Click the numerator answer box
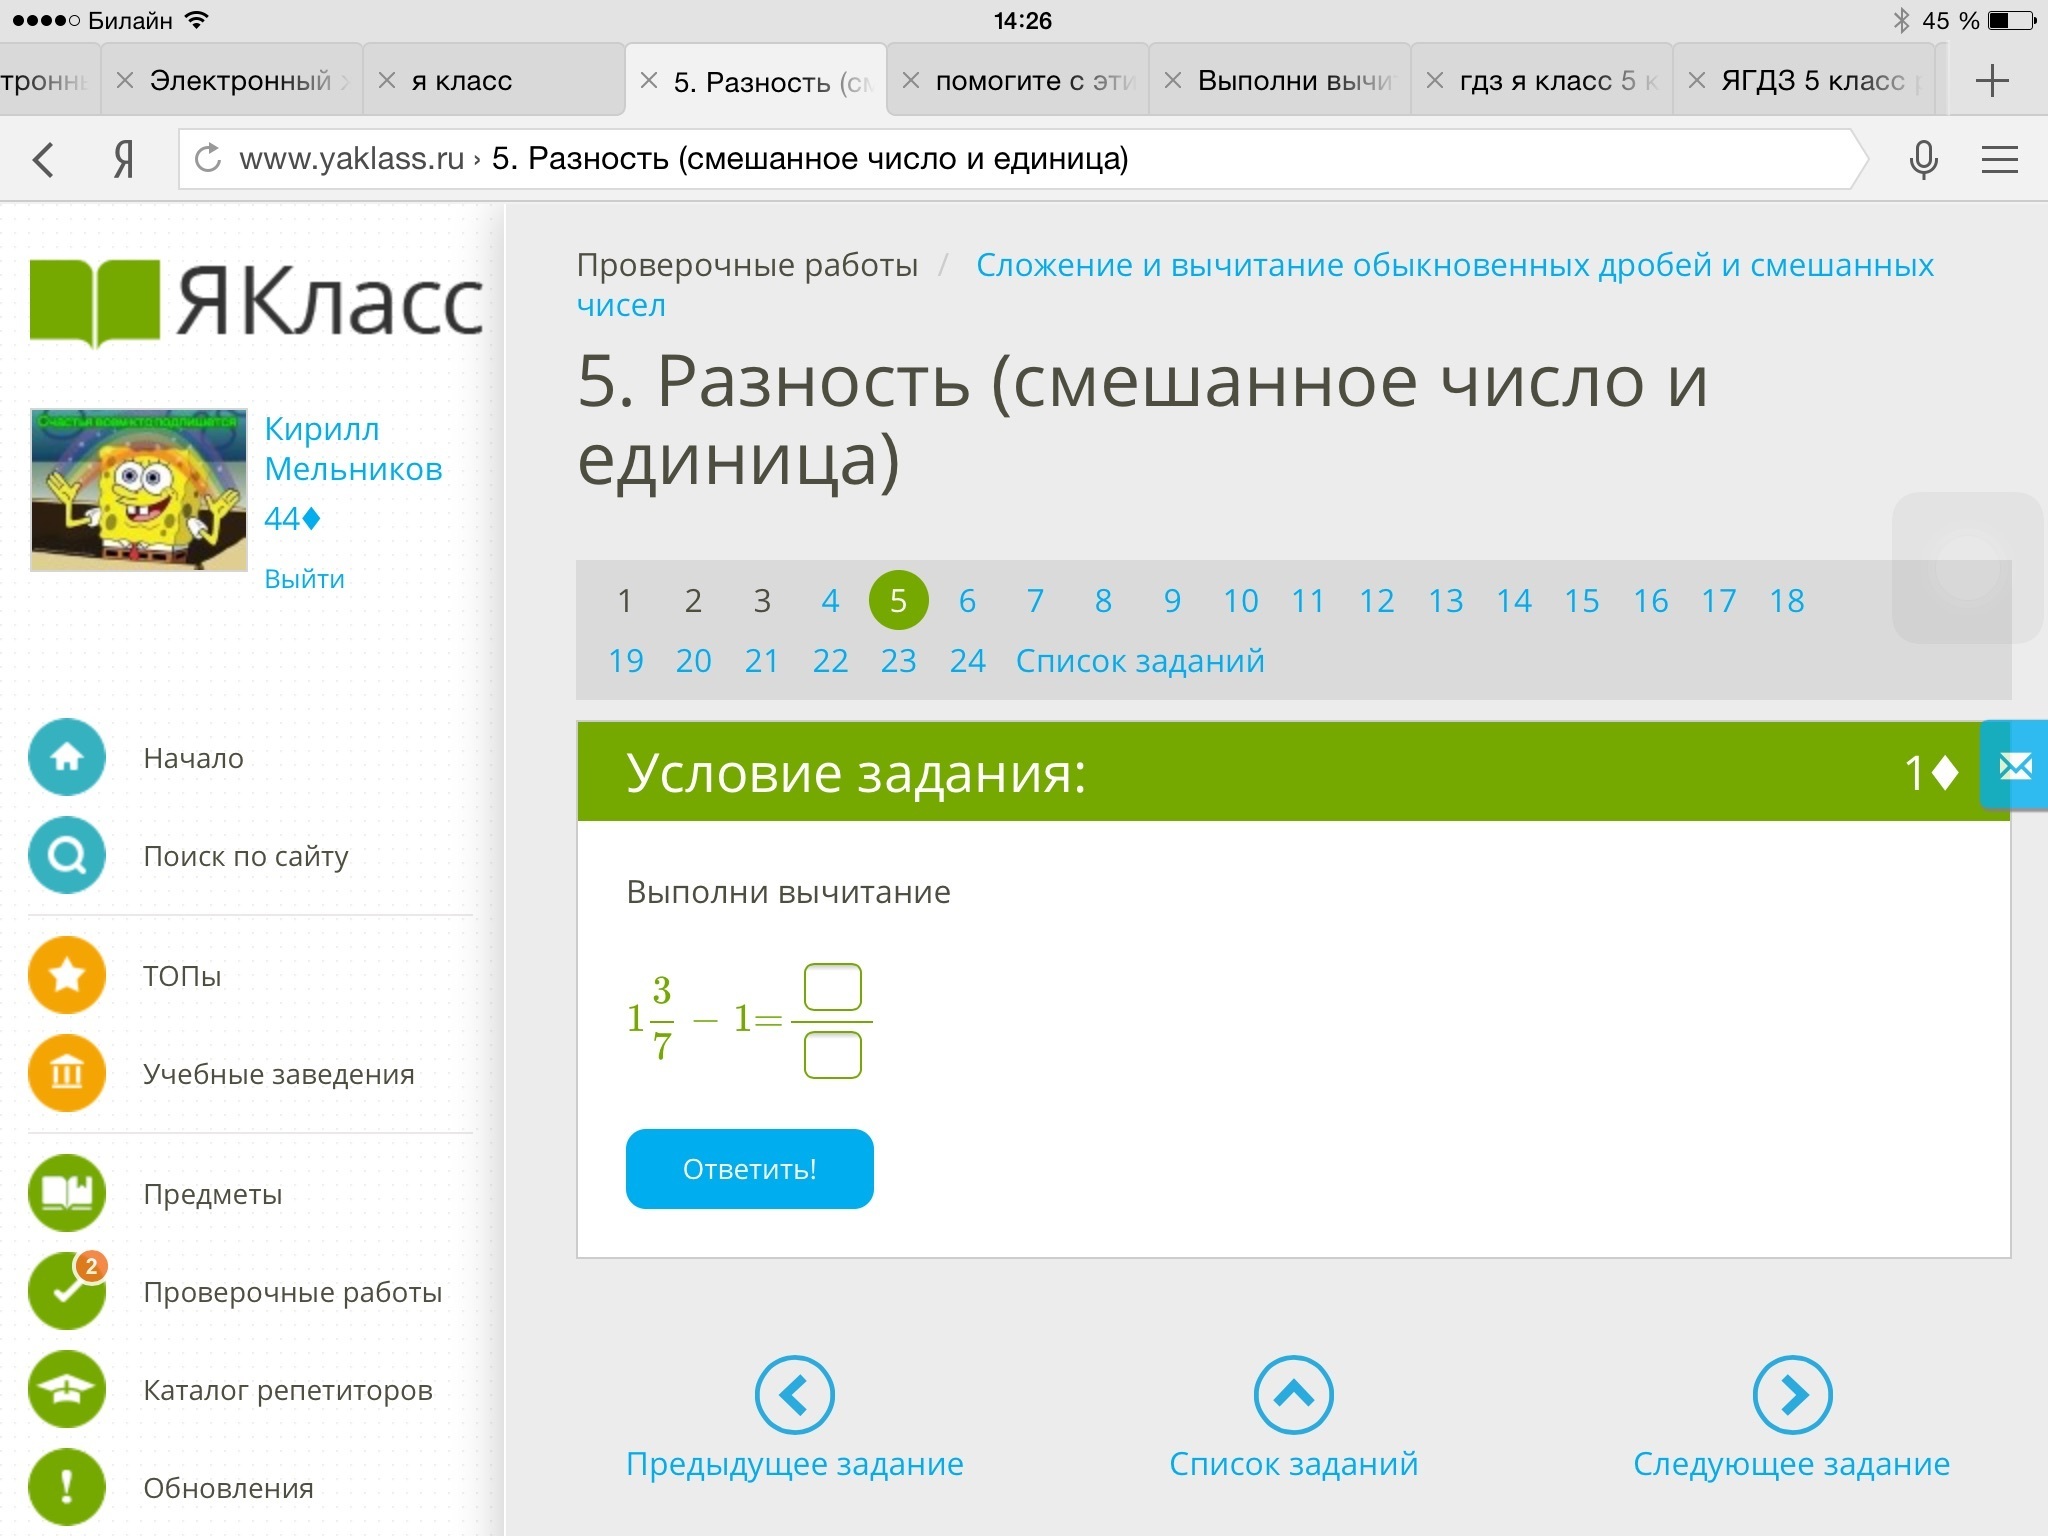This screenshot has height=1536, width=2048. point(832,988)
